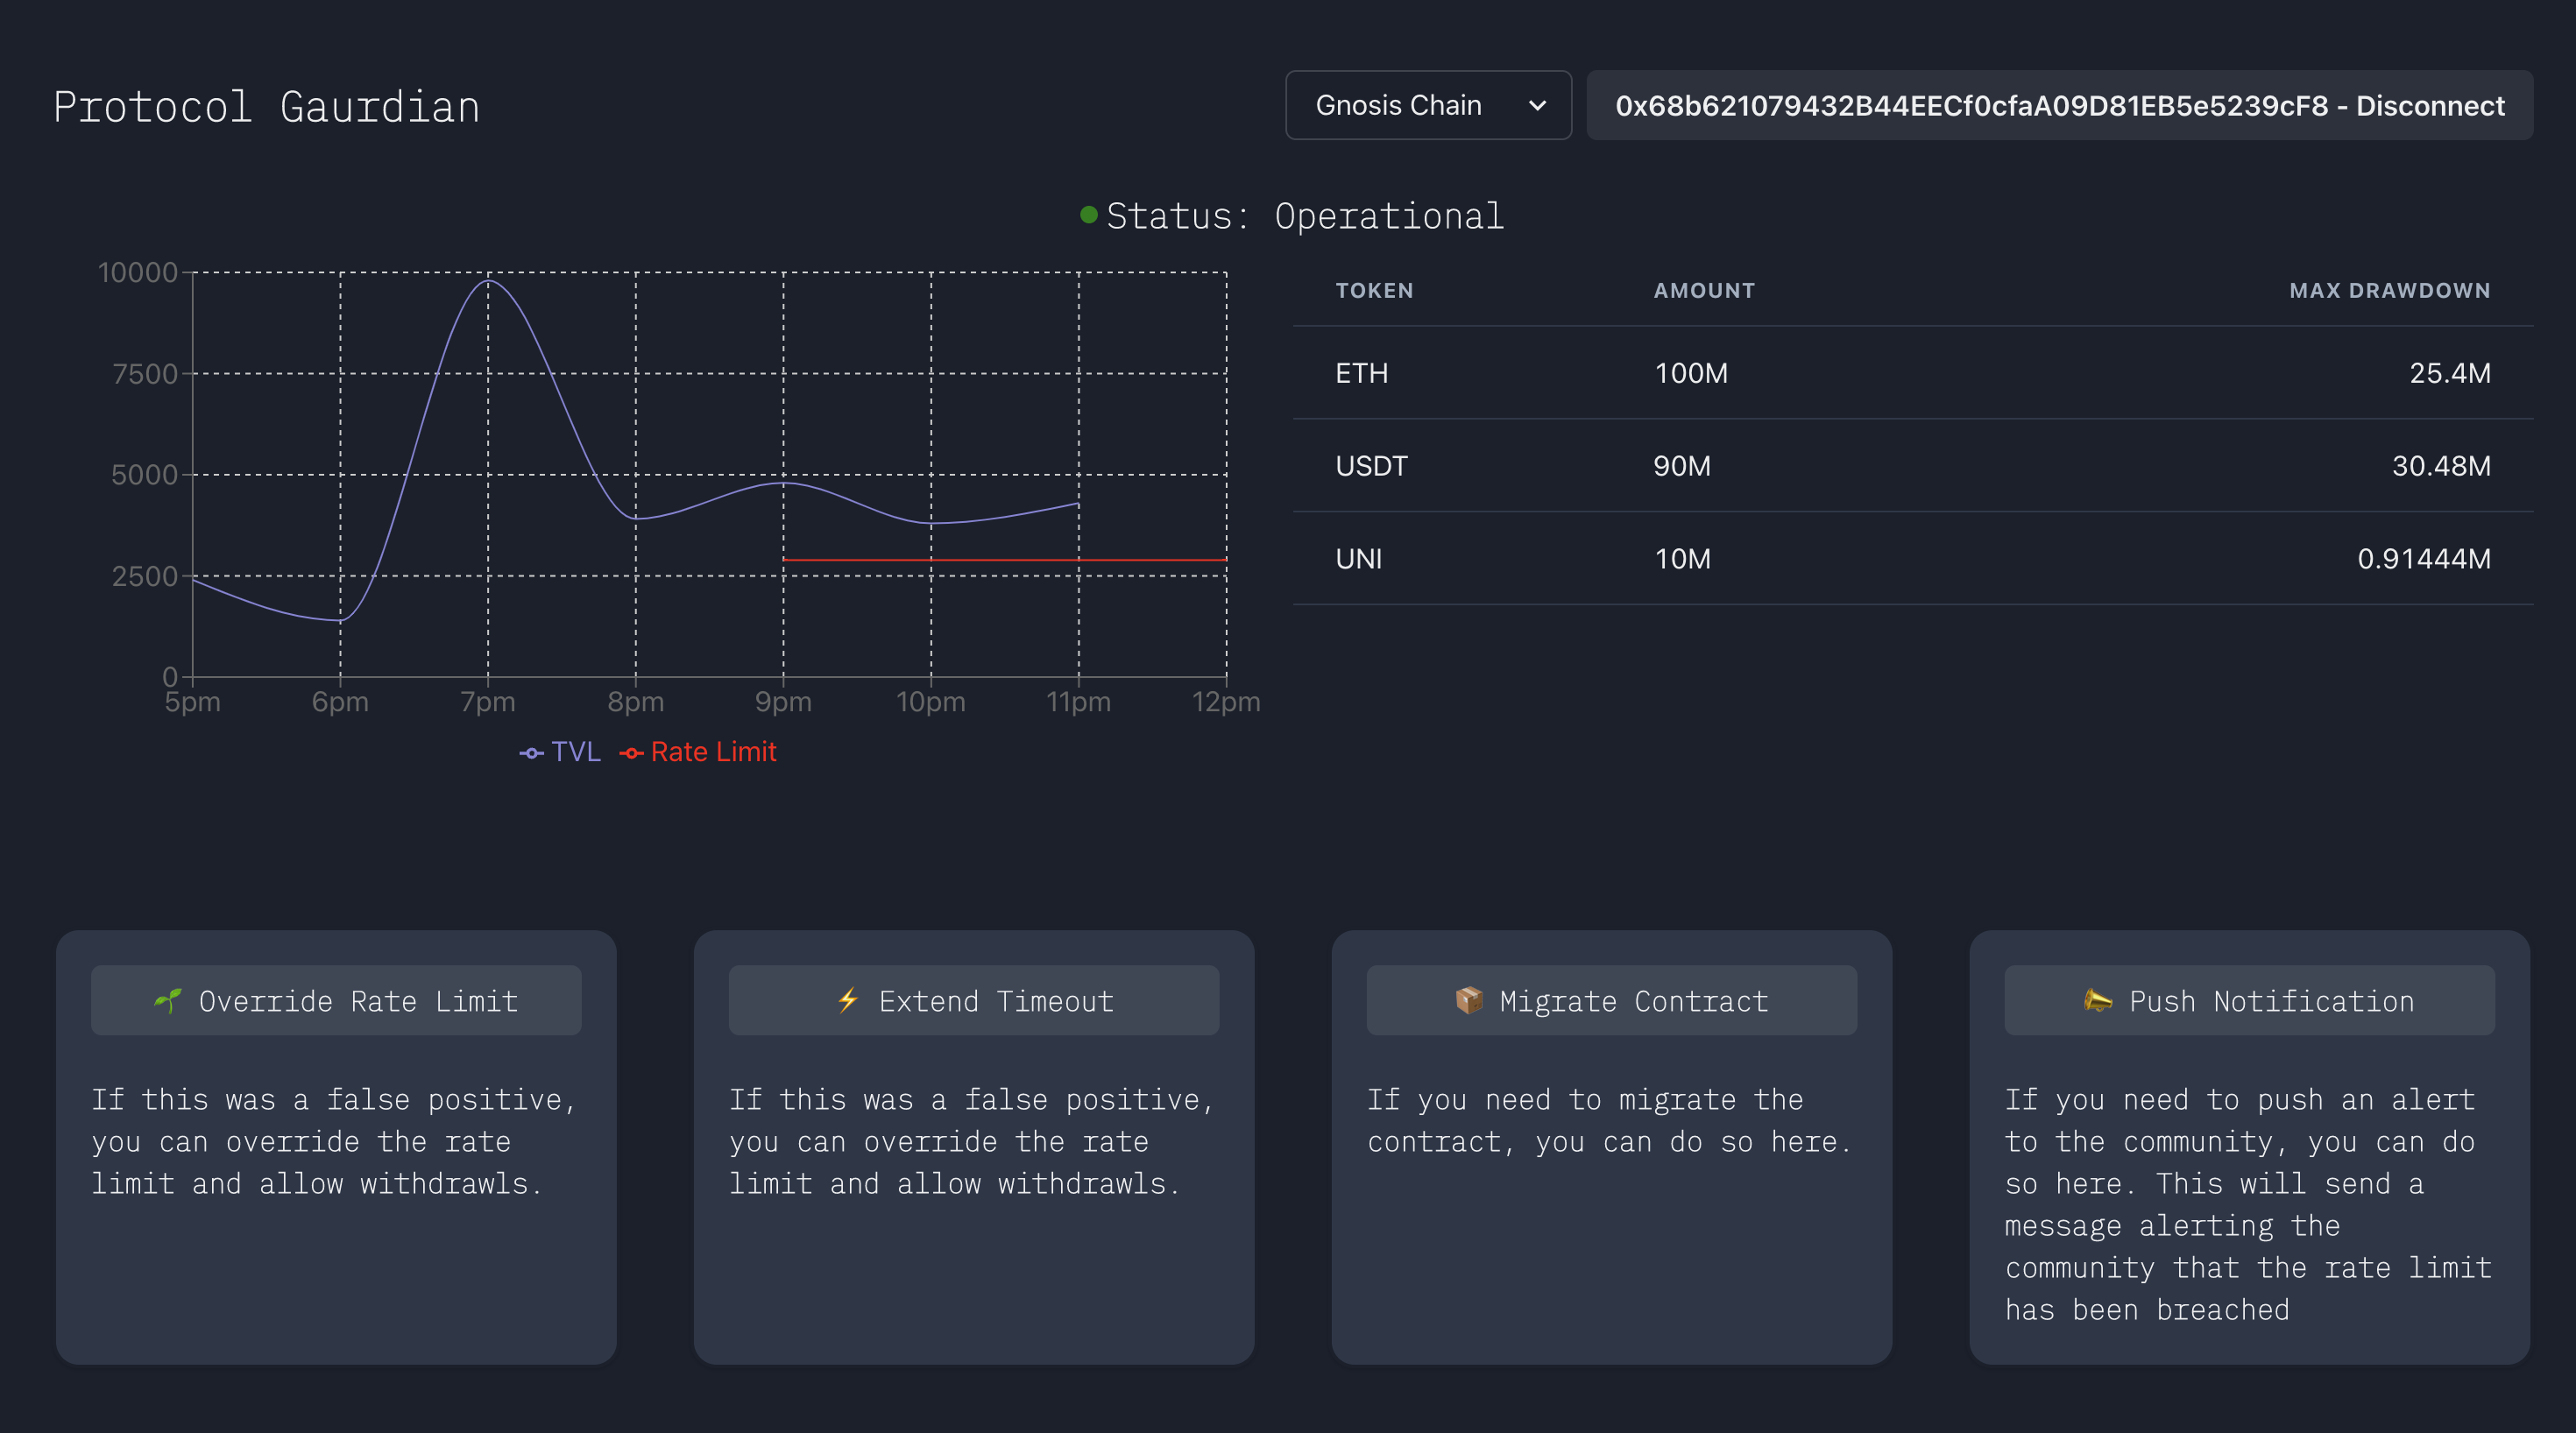Image resolution: width=2576 pixels, height=1433 pixels.
Task: Click the Migrate Contract button
Action: 1612,1000
